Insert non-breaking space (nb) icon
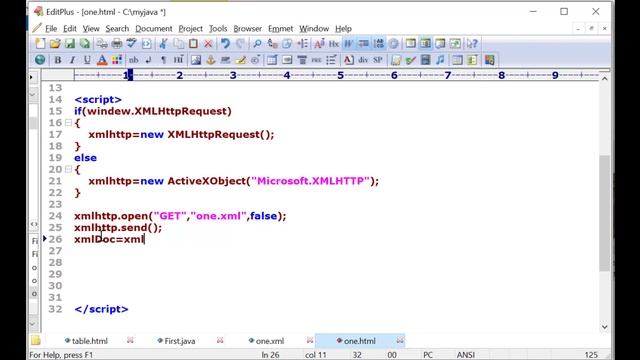Screen dimensions: 640x360 (x=133, y=60)
